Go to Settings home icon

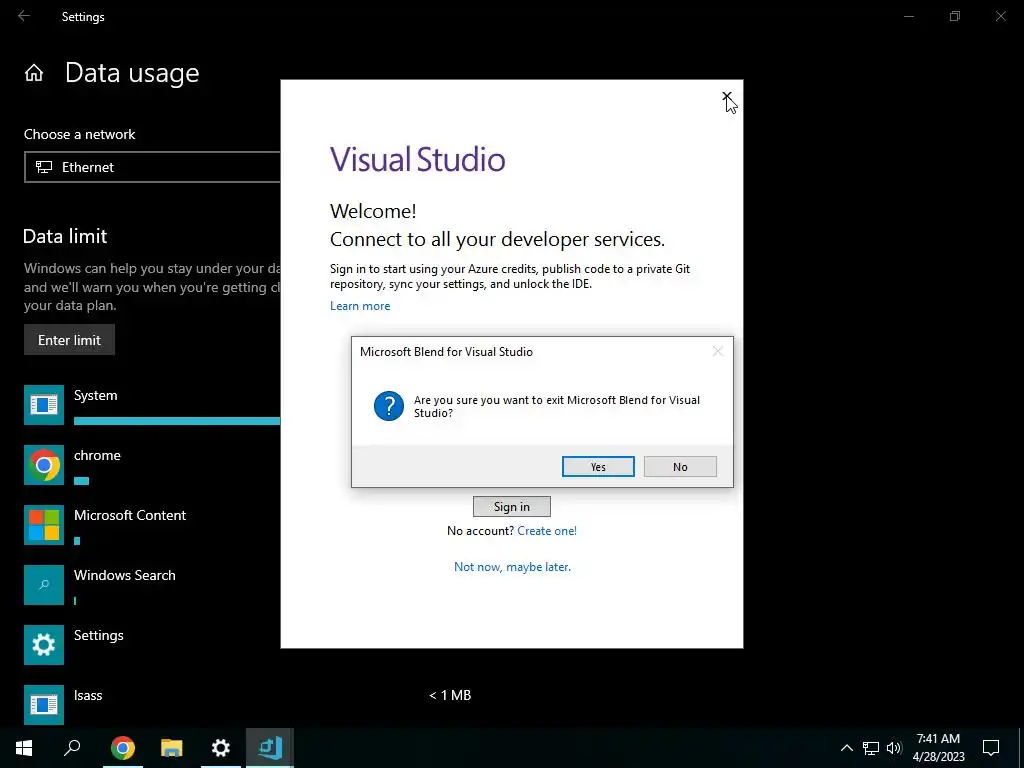click(34, 72)
